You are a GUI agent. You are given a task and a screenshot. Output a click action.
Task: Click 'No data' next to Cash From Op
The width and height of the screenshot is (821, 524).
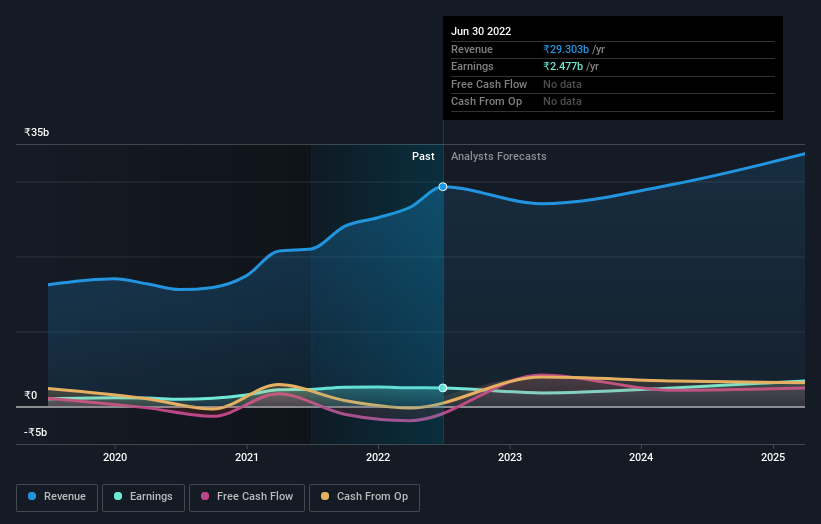coord(562,102)
